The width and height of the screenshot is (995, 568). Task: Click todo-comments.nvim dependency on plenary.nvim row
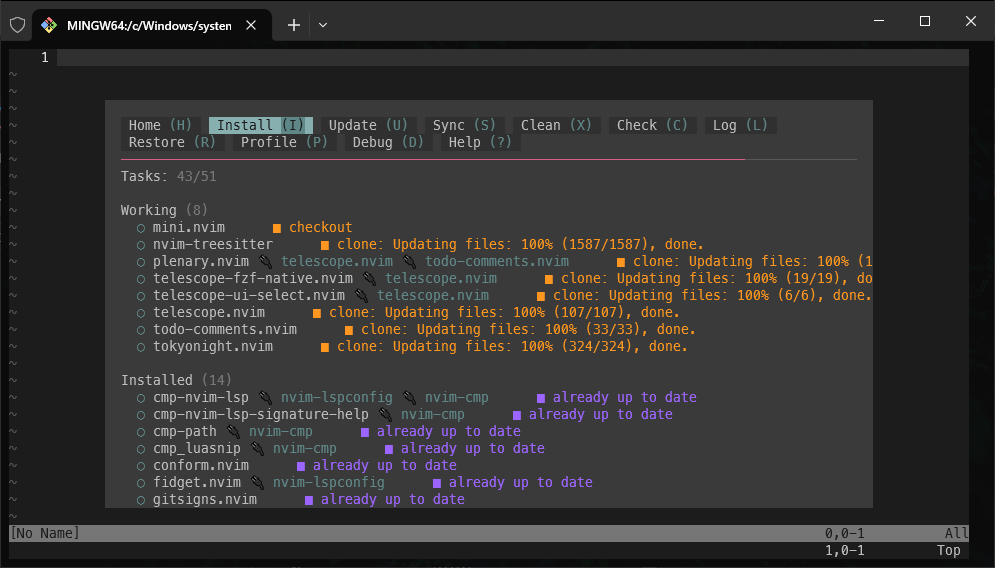coord(497,261)
